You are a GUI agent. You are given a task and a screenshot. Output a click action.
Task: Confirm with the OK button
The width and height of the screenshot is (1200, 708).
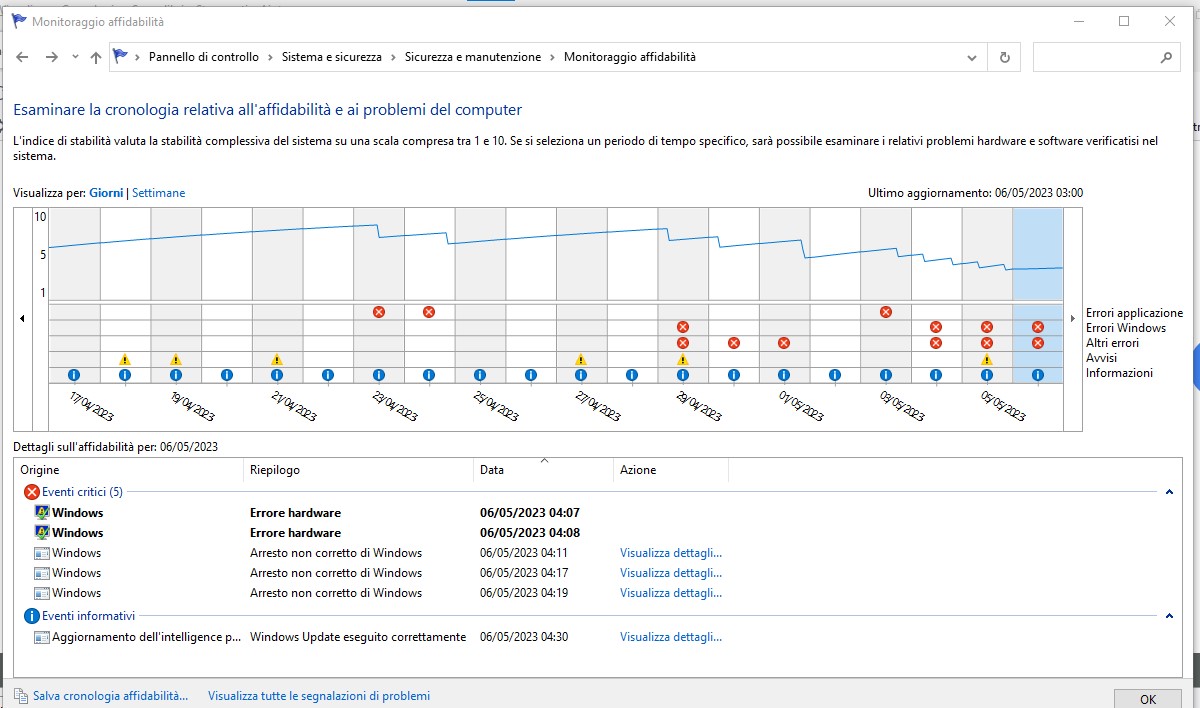(1148, 699)
